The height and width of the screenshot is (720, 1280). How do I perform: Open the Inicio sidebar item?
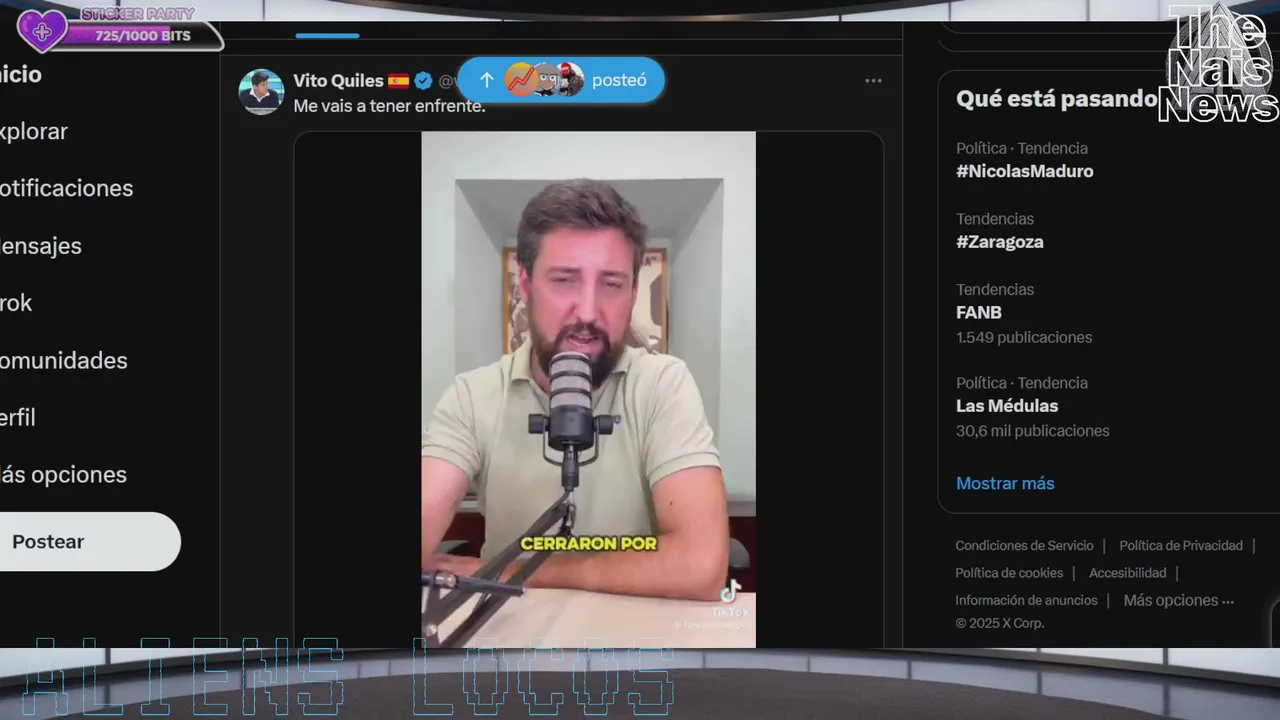pyautogui.click(x=20, y=74)
